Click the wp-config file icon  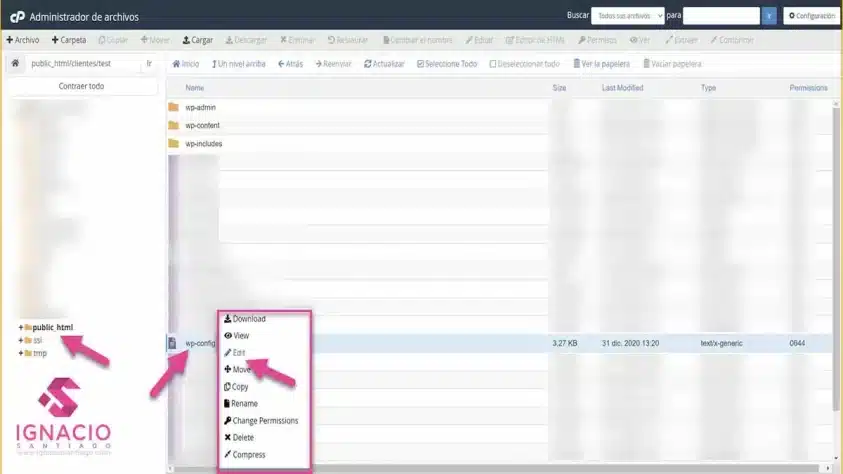(x=172, y=343)
